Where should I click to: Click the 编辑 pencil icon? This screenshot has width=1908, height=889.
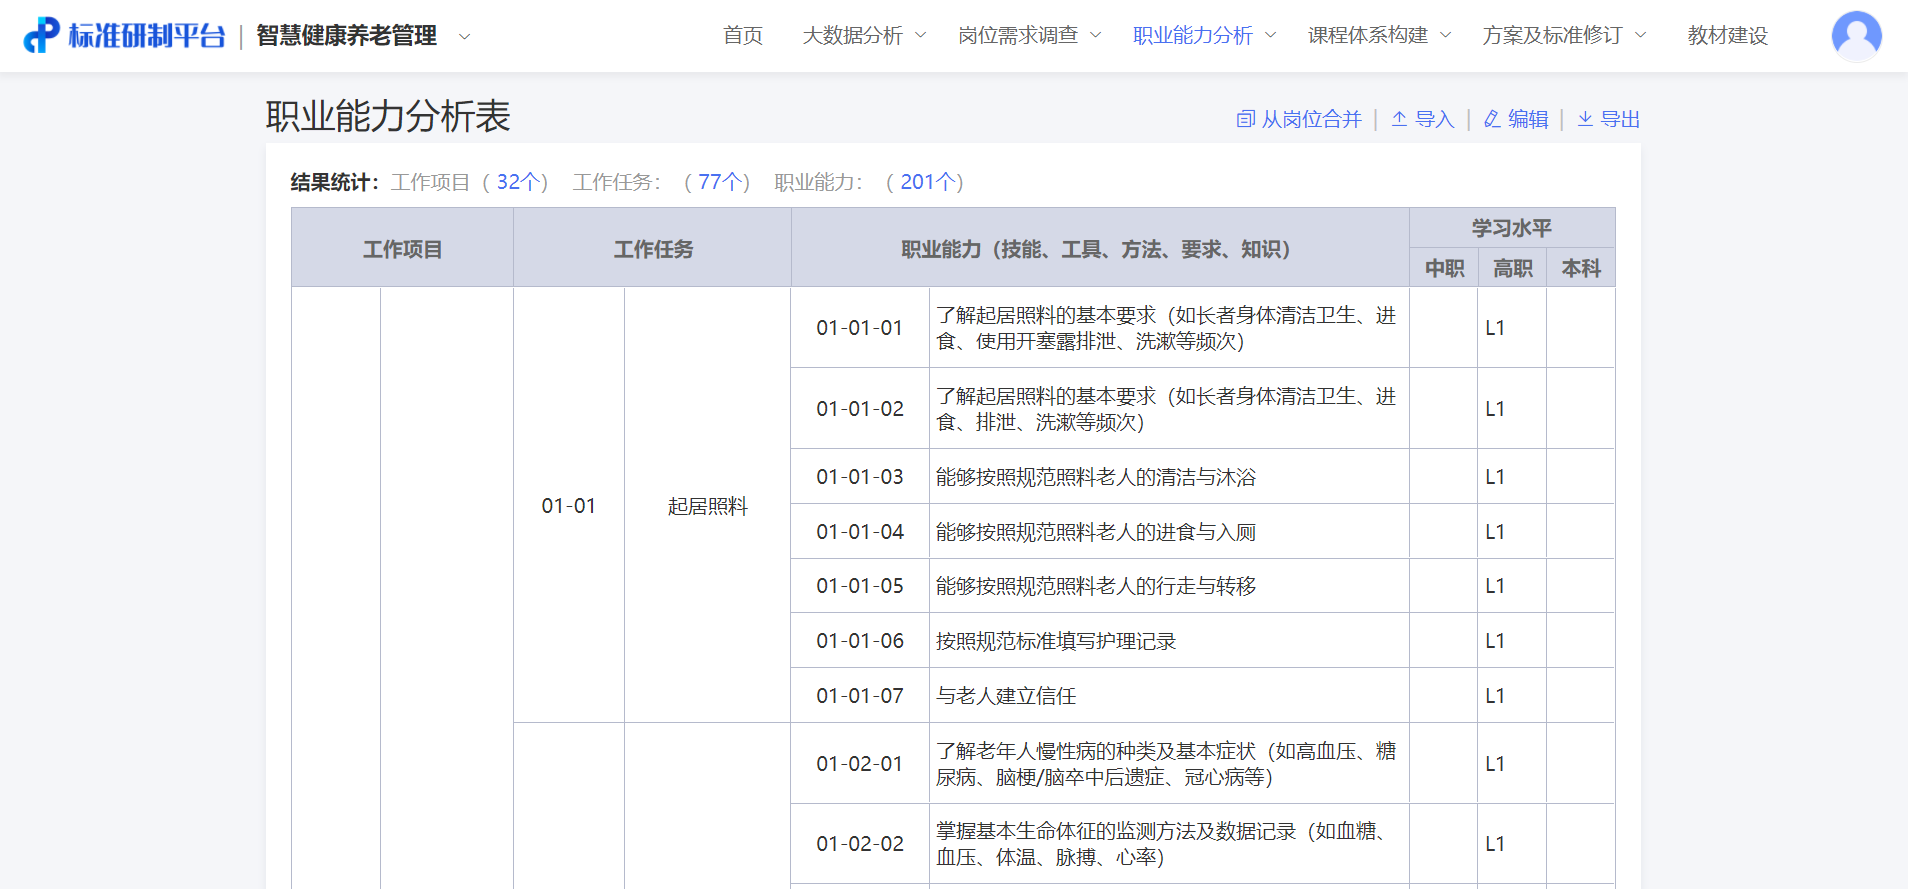pyautogui.click(x=1491, y=119)
